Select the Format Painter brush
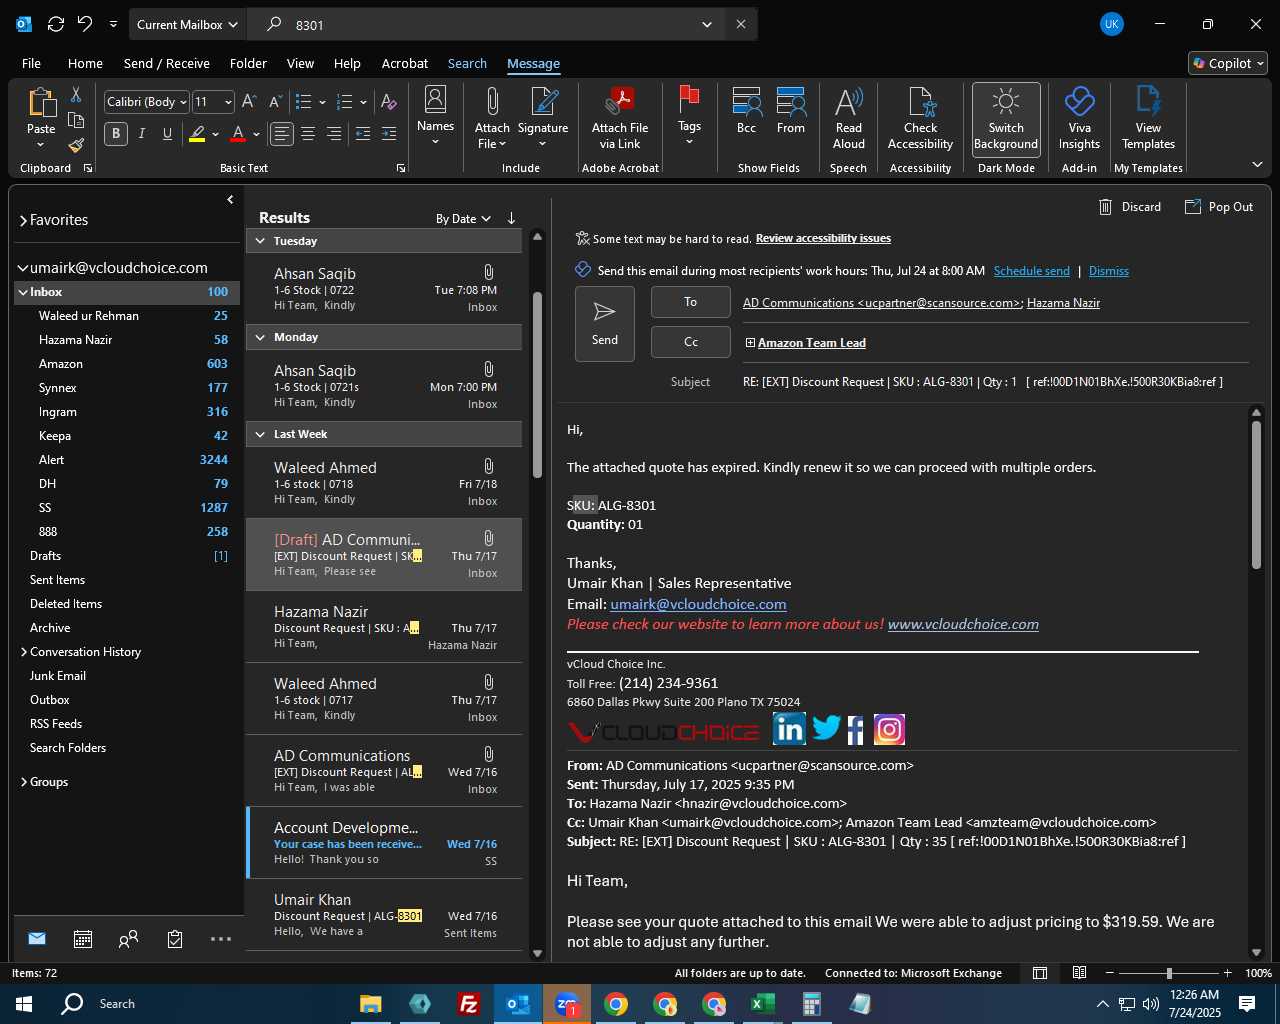 tap(76, 146)
